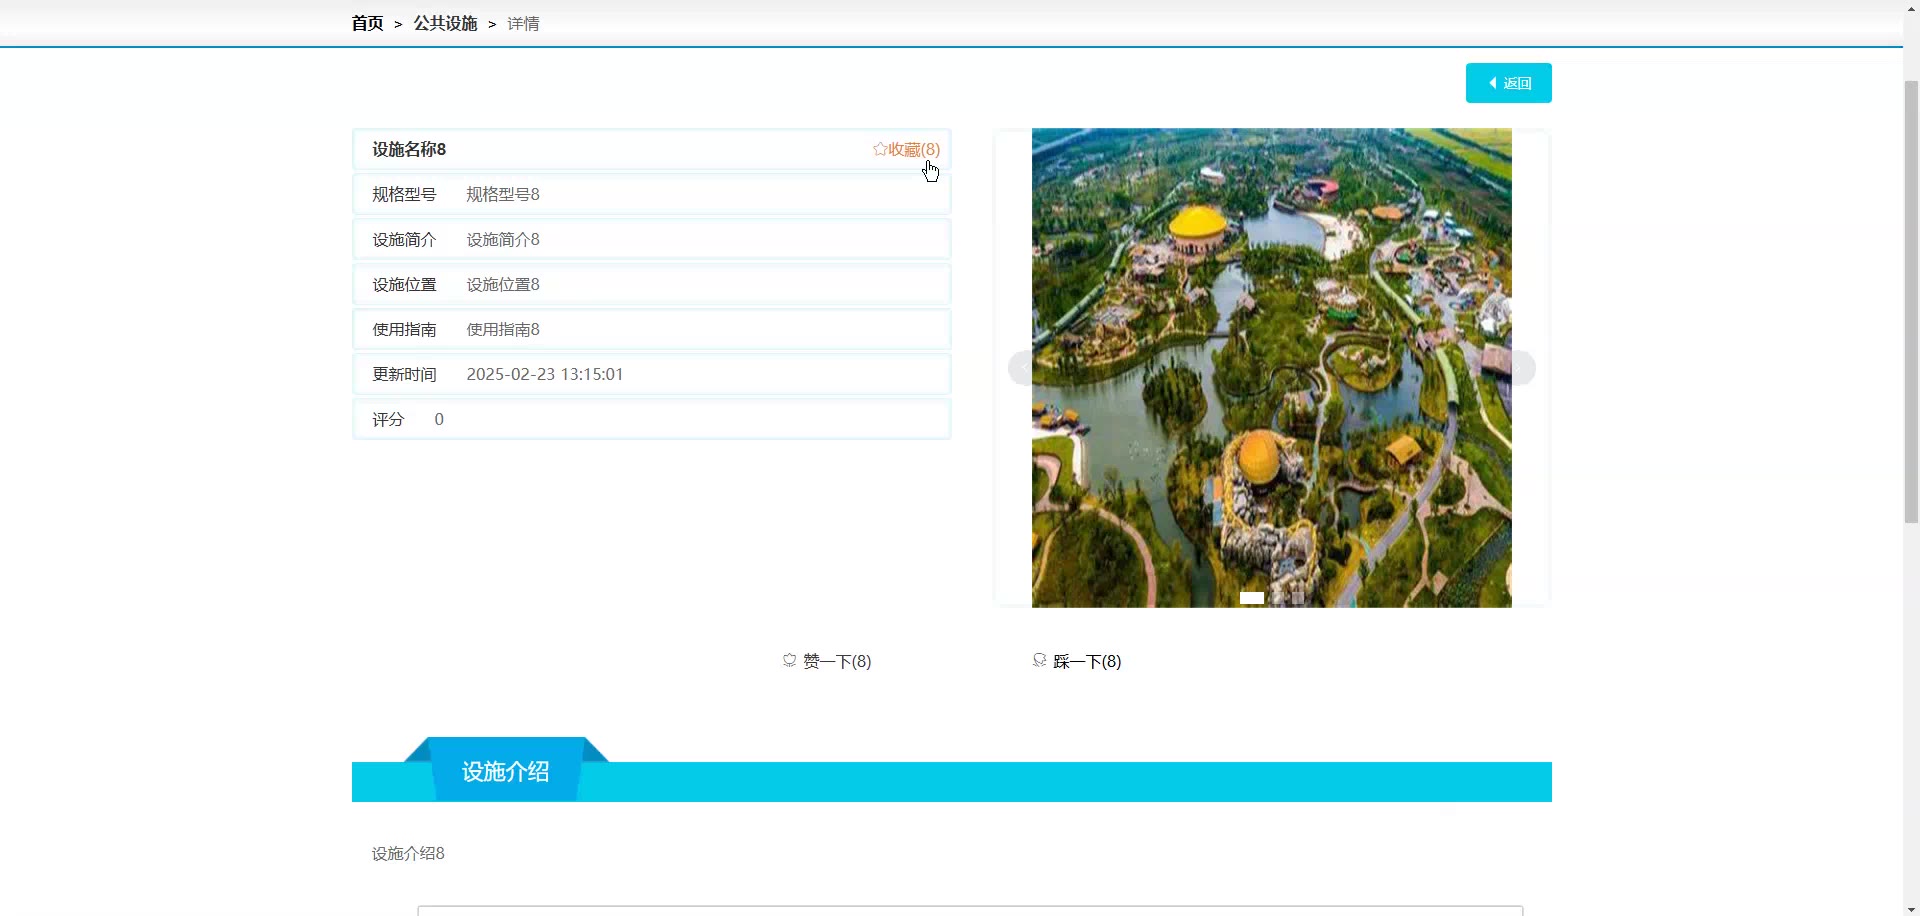Image resolution: width=1920 pixels, height=916 pixels.
Task: Click the arrow icon on 返回 button
Action: (x=1493, y=83)
